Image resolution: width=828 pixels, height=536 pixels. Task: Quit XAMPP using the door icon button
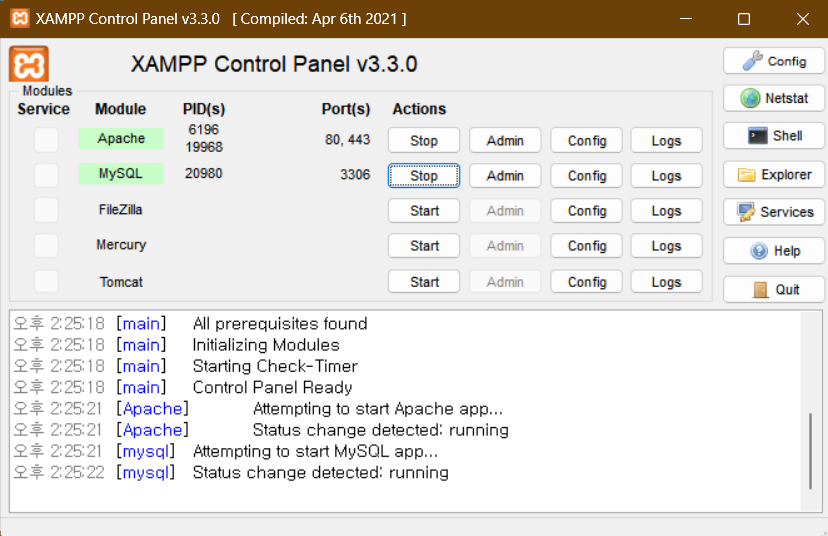[x=774, y=289]
